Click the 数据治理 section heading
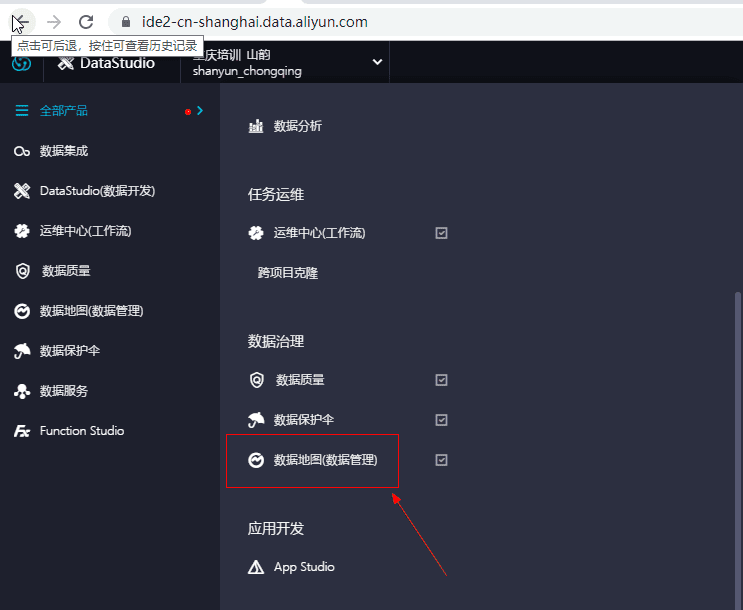Screen dimensions: 743x610 point(276,342)
